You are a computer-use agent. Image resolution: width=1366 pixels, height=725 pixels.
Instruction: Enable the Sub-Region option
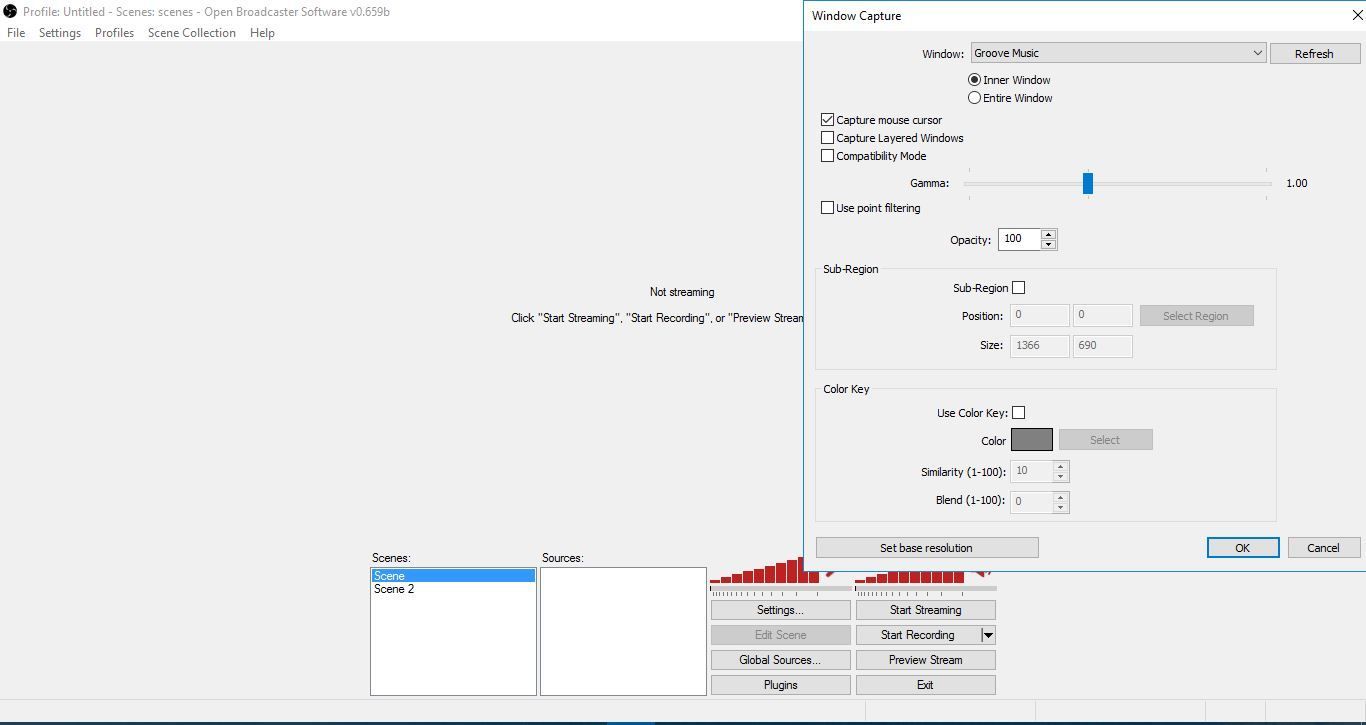pyautogui.click(x=1019, y=287)
